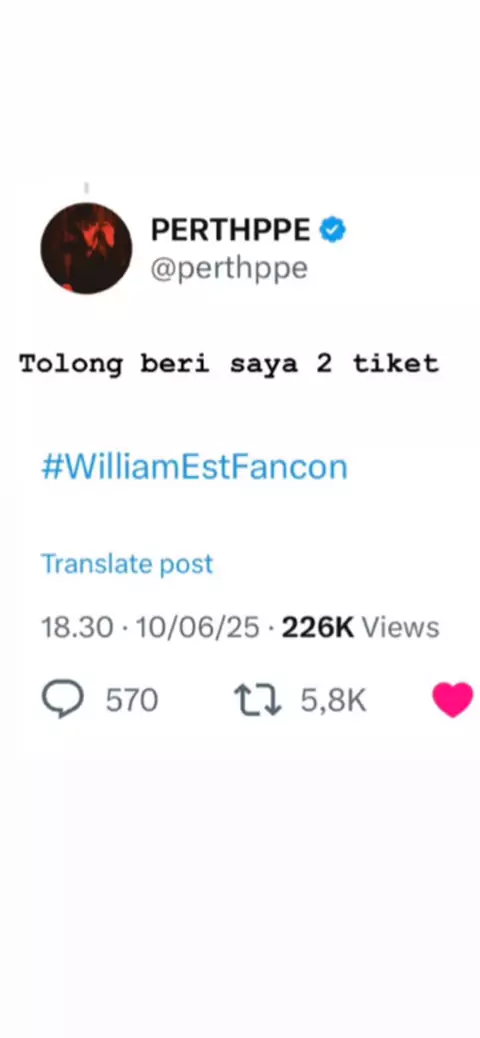Open the PERTHPPE profile avatar
Viewport: 480px width, 1038px height.
86,248
